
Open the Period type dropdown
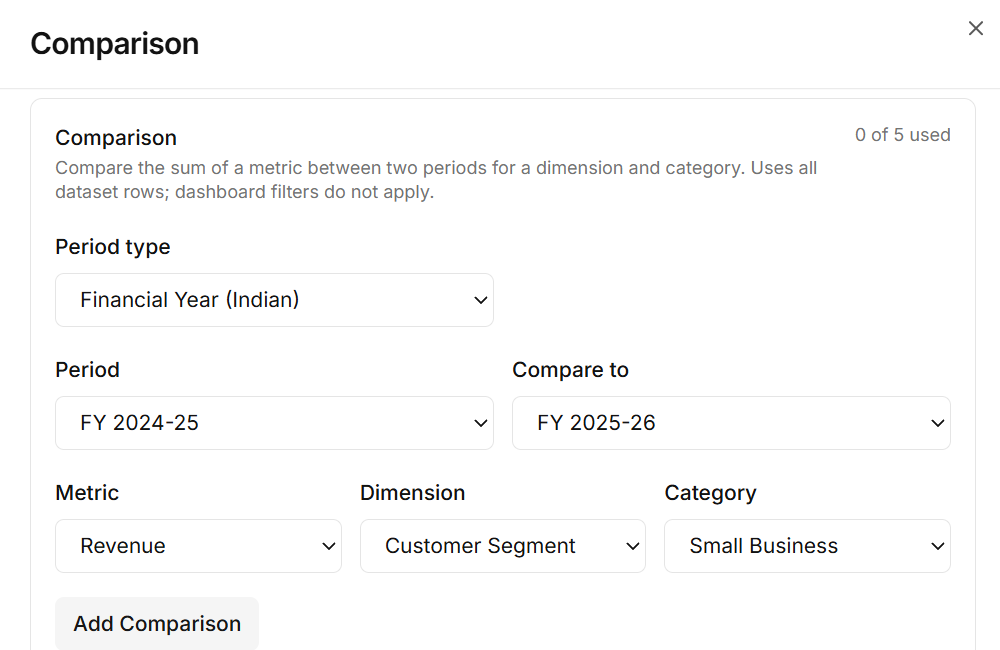point(274,300)
